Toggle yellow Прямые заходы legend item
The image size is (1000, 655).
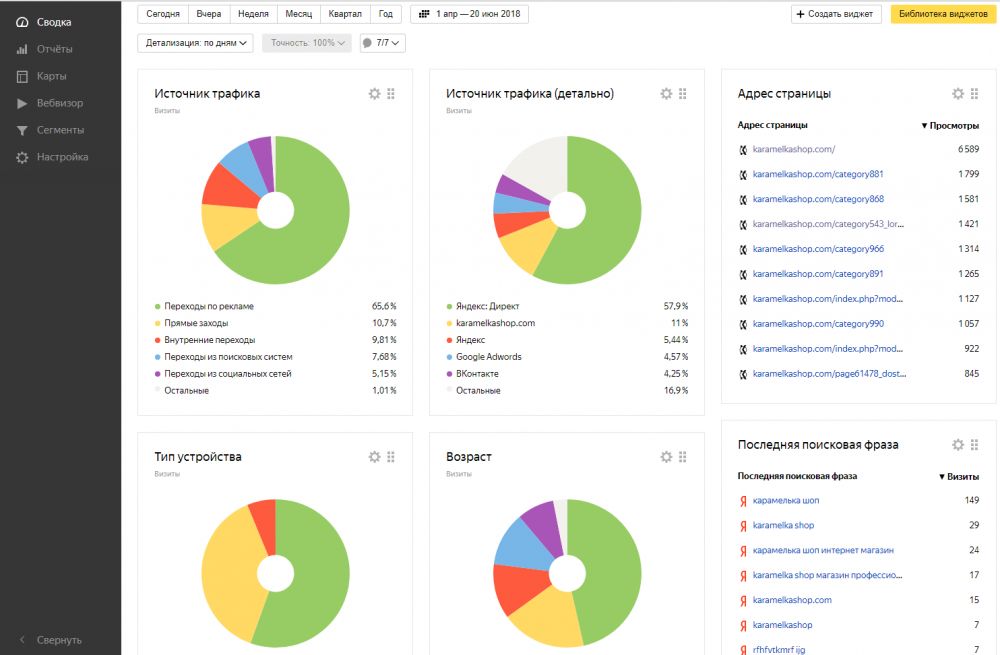pos(191,323)
